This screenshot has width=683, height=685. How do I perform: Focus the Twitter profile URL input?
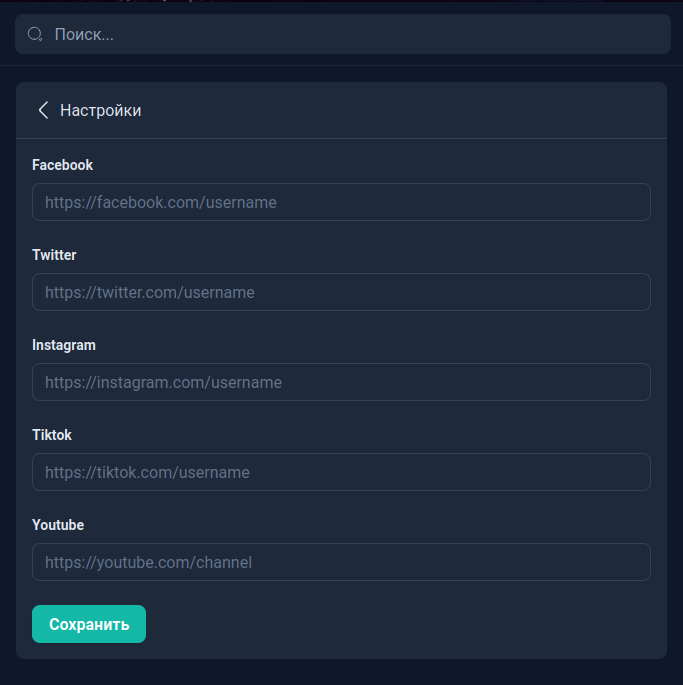click(341, 292)
